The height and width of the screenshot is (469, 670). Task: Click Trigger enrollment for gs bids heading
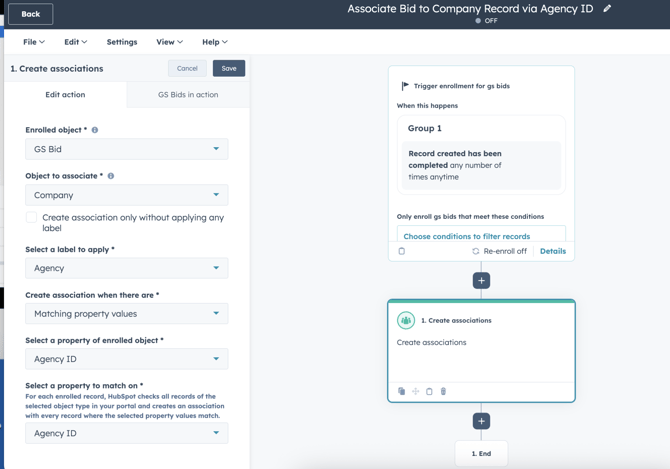461,86
